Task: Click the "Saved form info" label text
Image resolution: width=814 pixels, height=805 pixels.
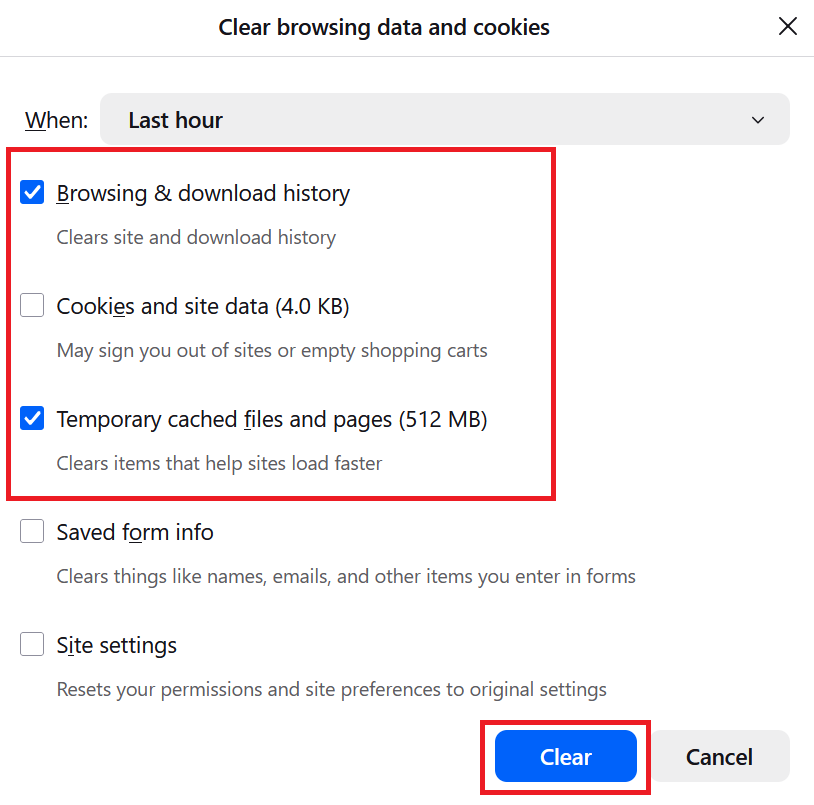Action: [135, 532]
